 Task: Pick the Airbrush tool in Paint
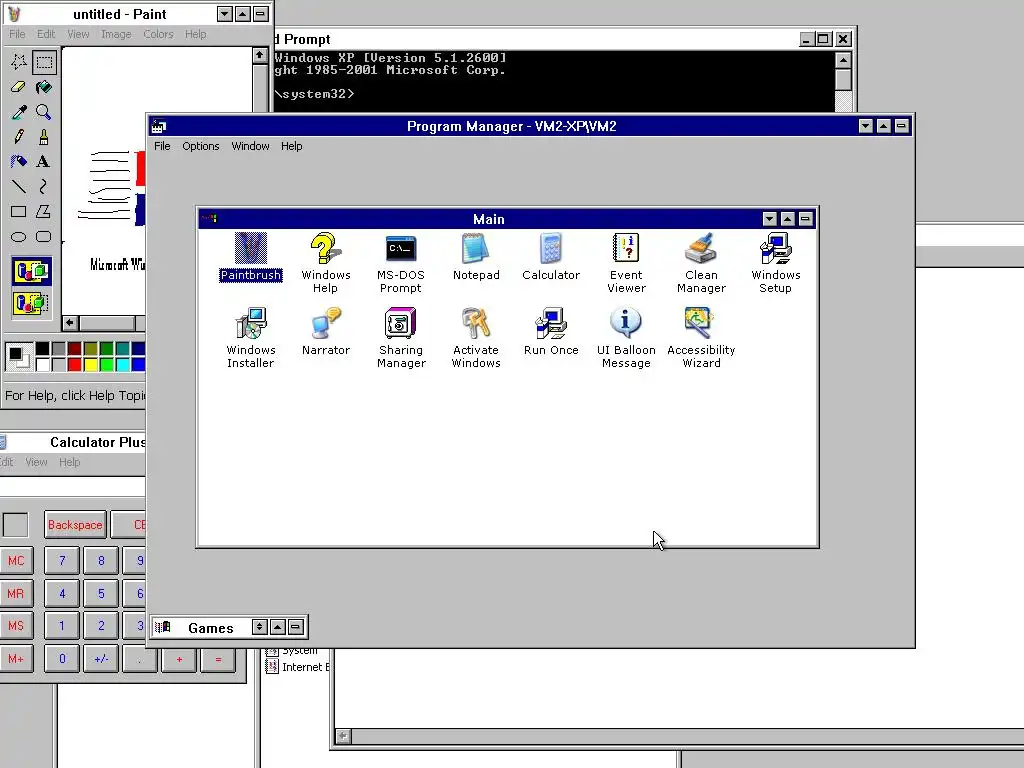(x=19, y=161)
